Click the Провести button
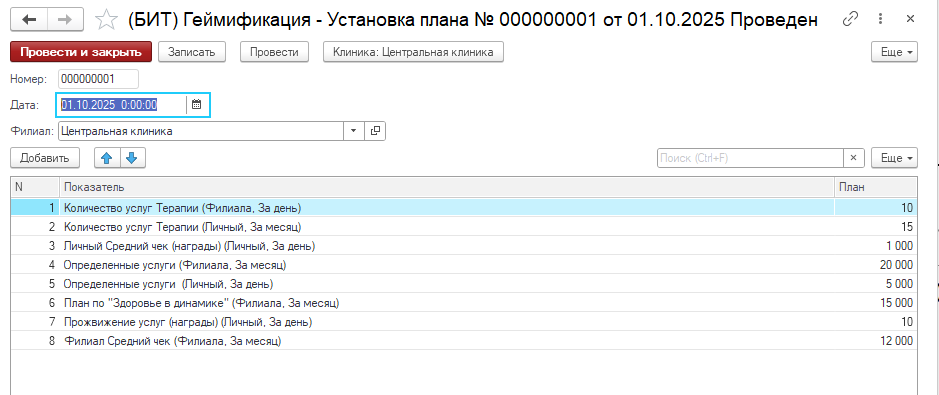This screenshot has height=395, width=939. 274,52
